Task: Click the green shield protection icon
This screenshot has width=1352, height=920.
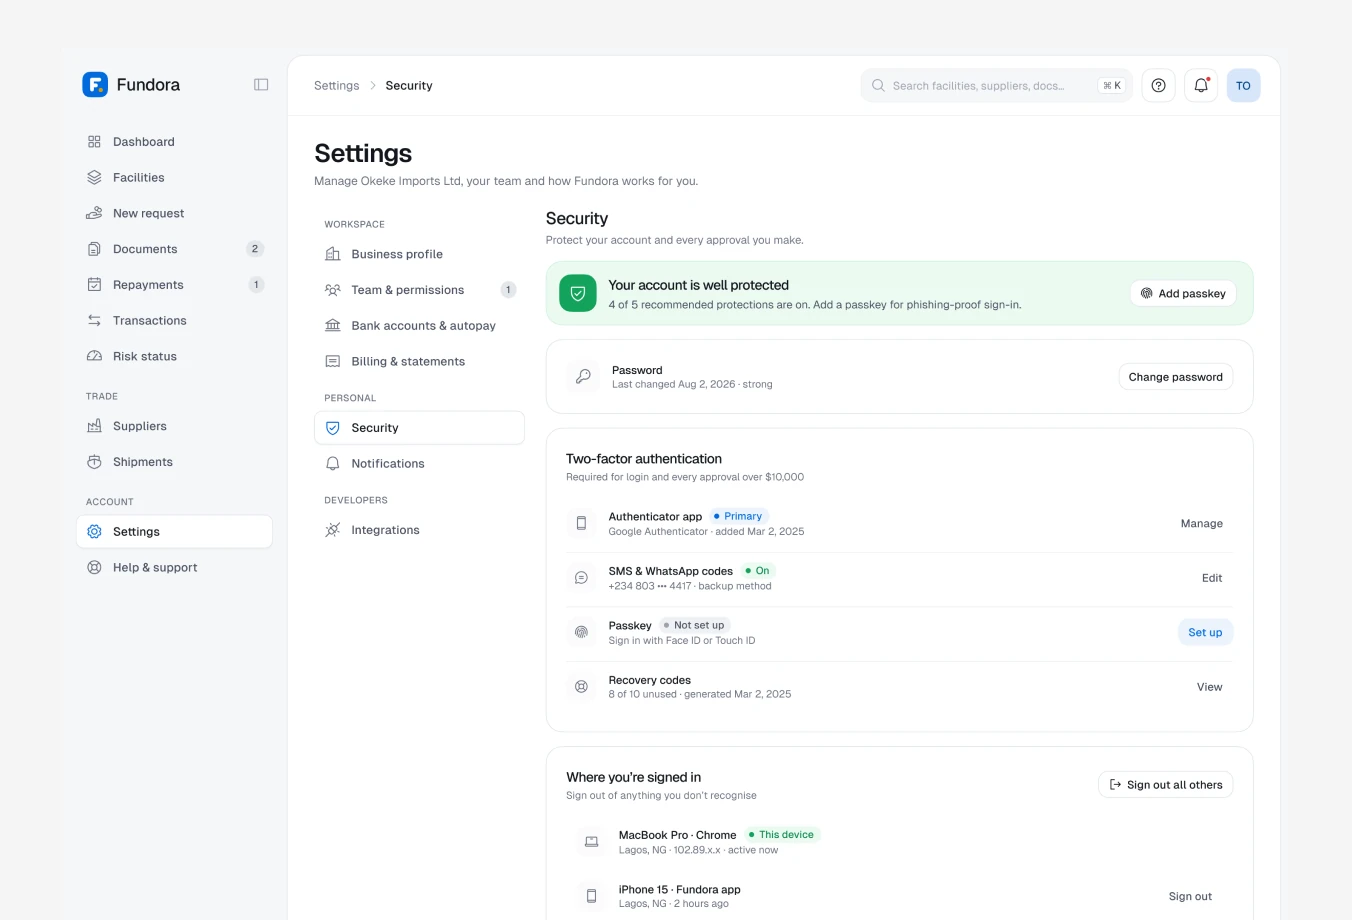Action: pos(578,294)
